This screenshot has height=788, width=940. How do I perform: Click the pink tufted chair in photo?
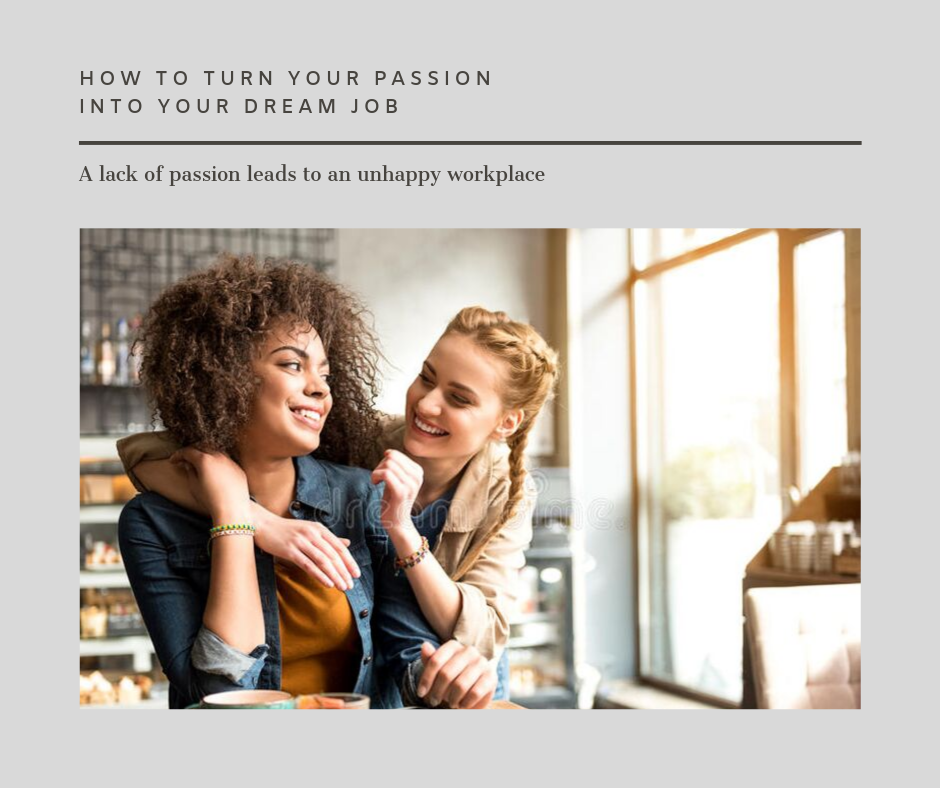coord(802,646)
